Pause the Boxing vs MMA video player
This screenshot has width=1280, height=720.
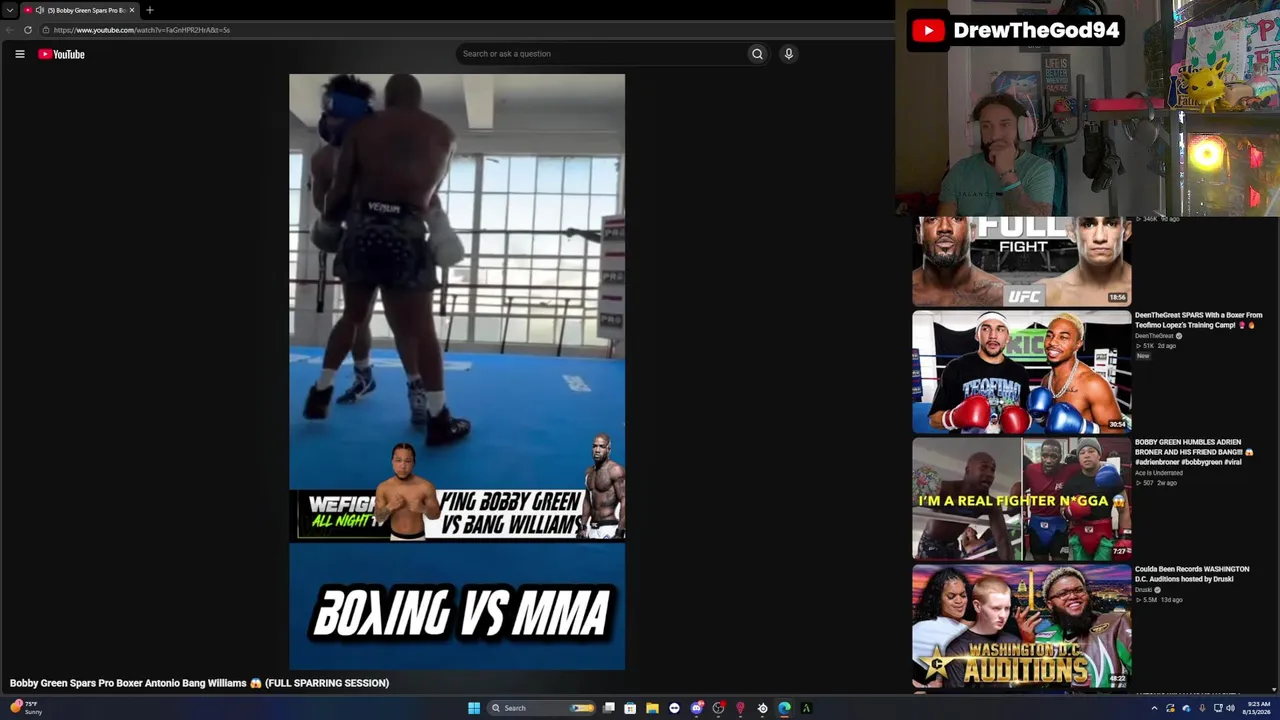coord(457,371)
